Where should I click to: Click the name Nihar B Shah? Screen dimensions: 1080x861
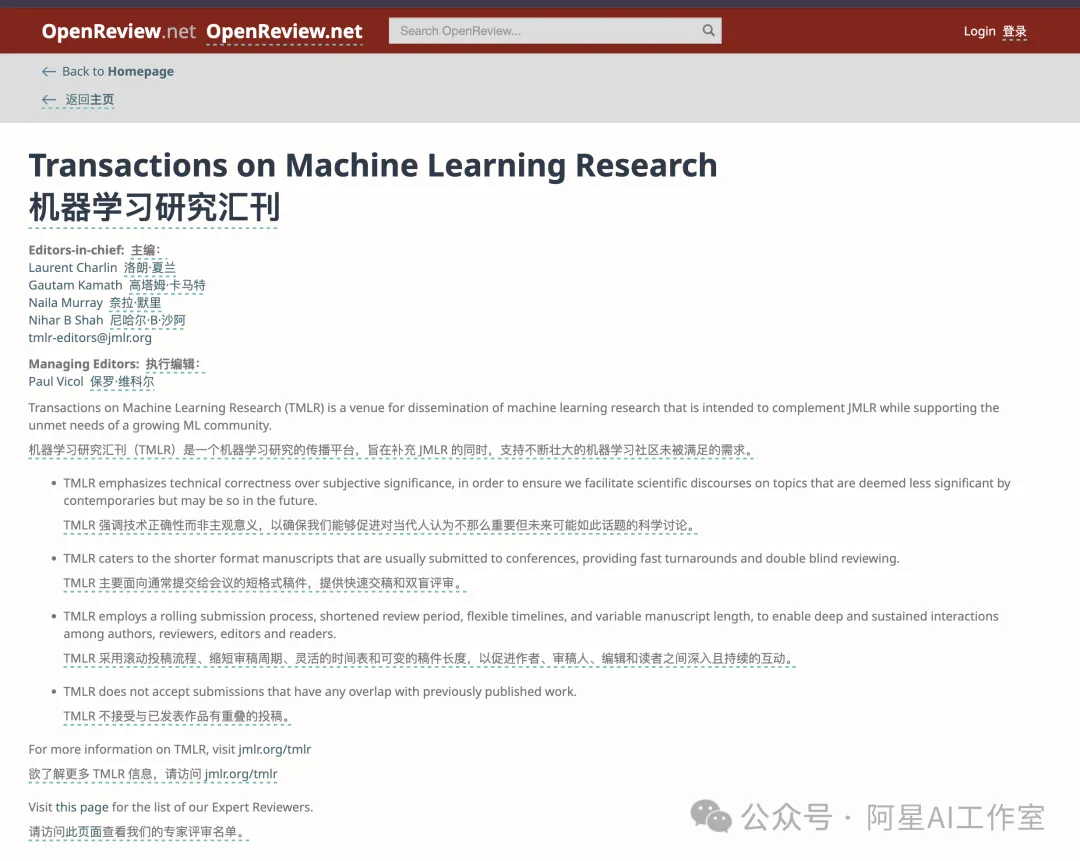point(65,320)
